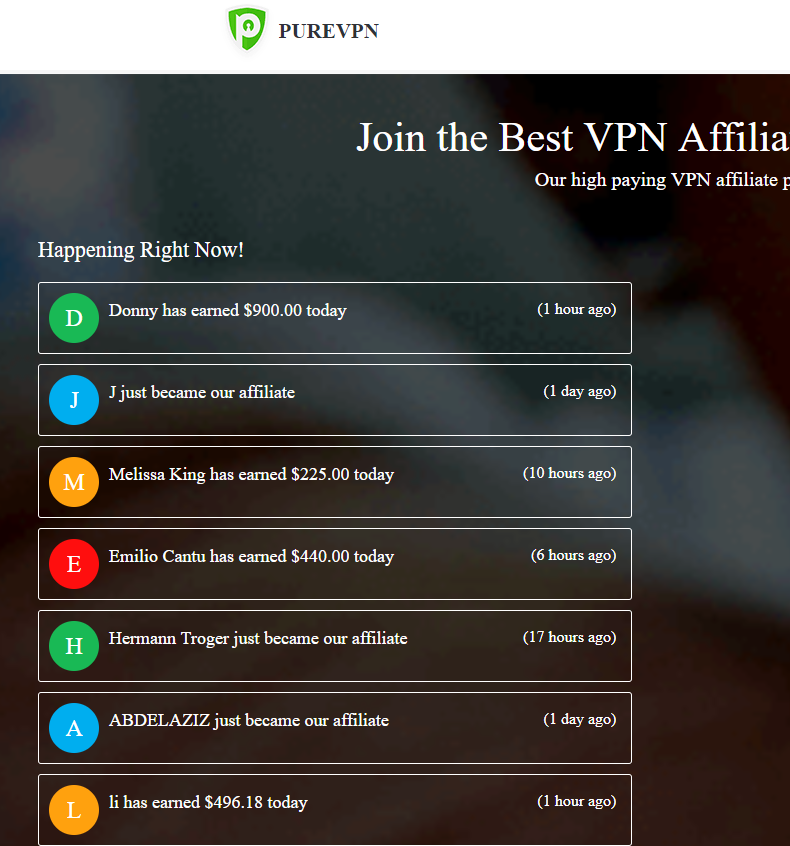
Task: Select the orange M avatar for Melissa King
Action: (x=74, y=482)
